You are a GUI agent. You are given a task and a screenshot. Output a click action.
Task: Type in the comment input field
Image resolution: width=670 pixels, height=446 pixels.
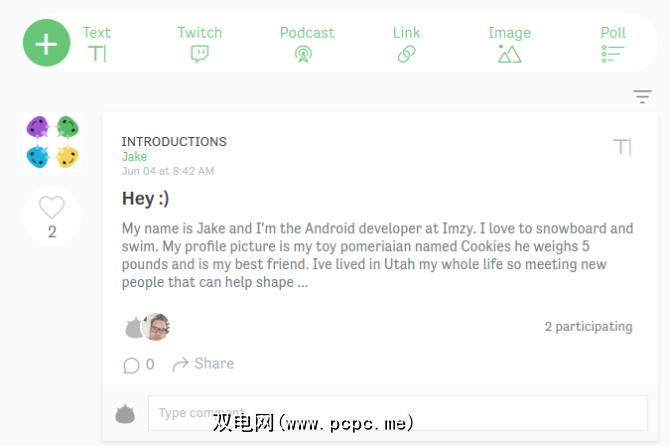coord(397,413)
